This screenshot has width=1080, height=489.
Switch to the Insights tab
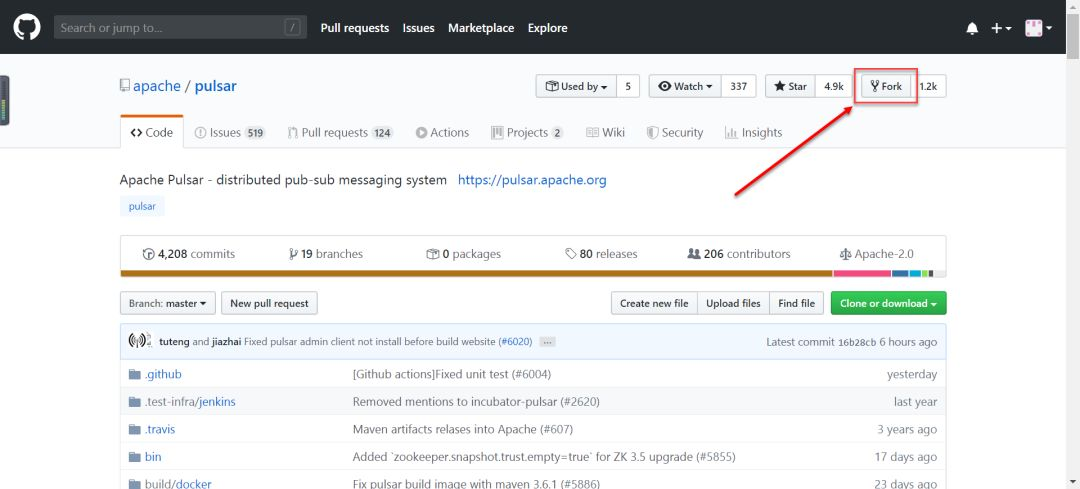click(754, 132)
